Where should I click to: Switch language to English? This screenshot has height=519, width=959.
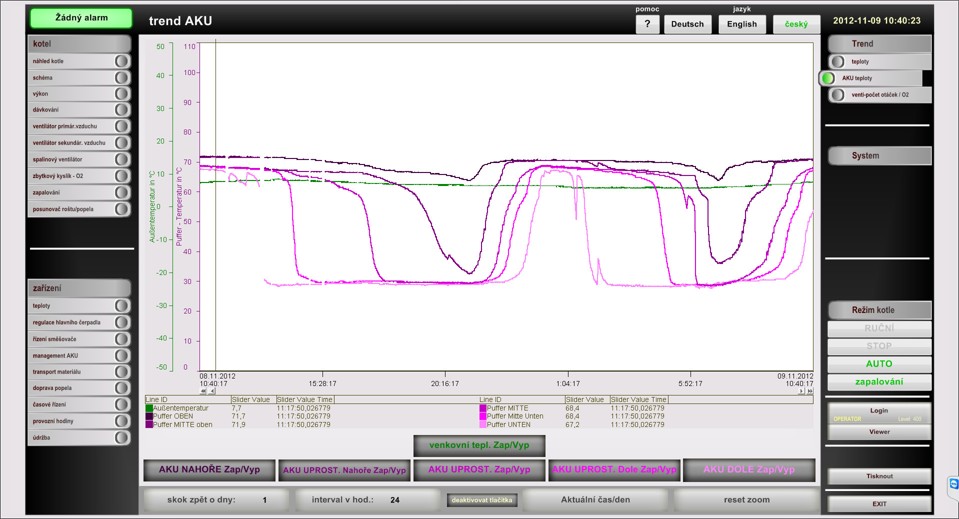tap(742, 24)
